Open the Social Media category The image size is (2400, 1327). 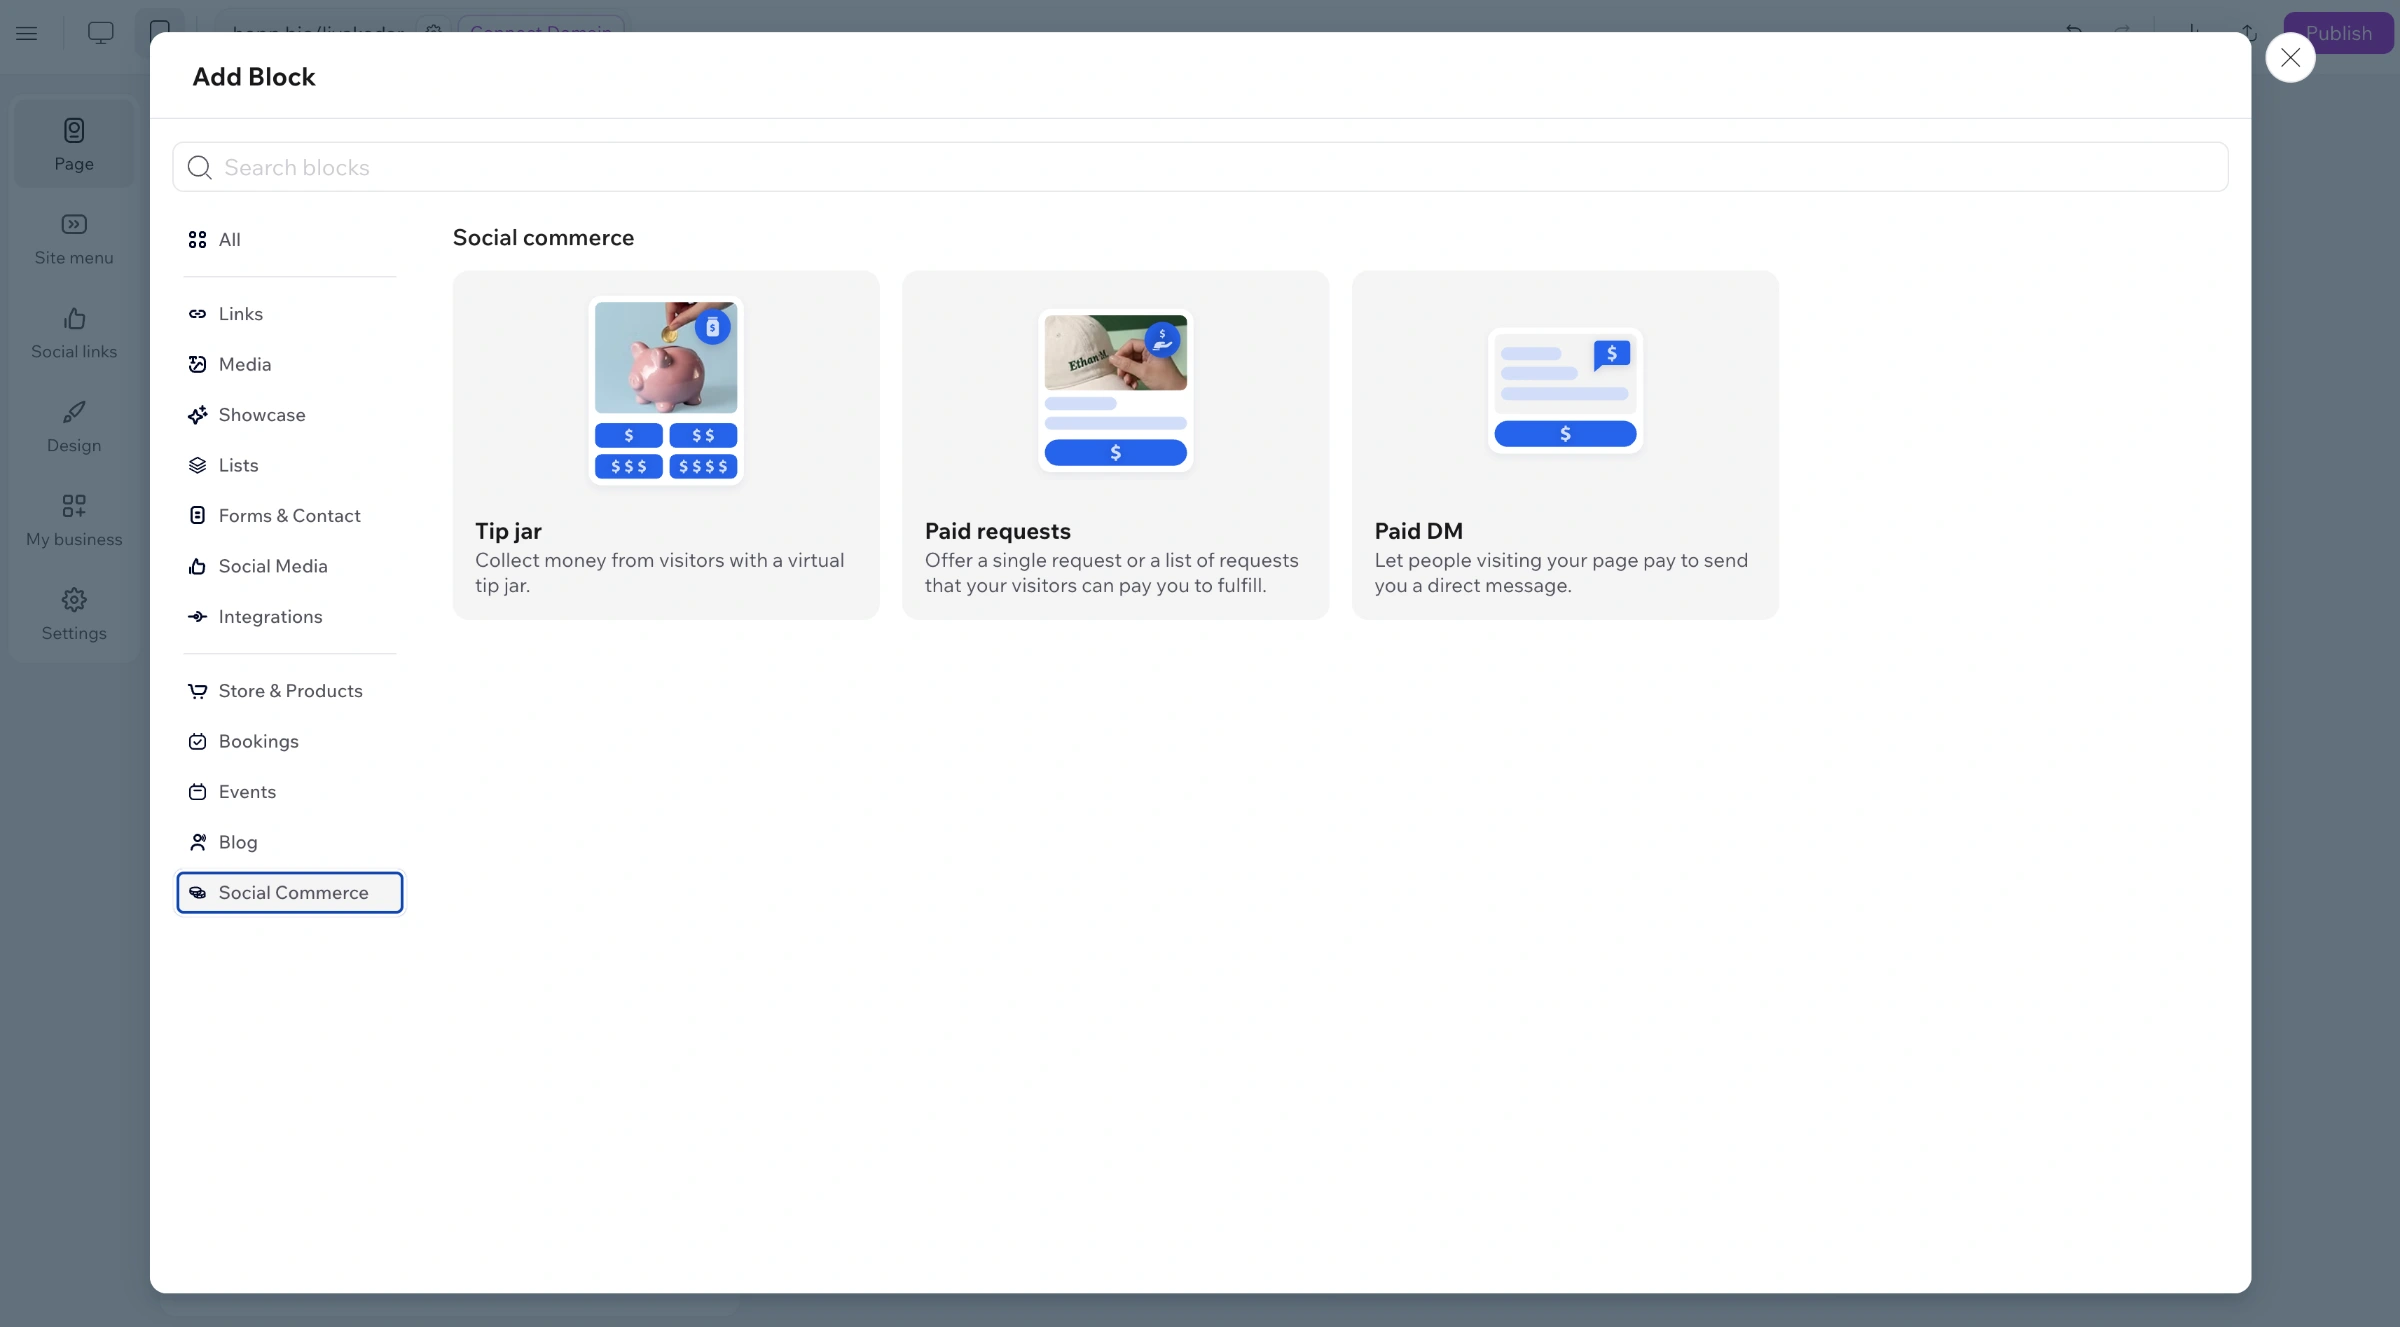[x=290, y=566]
